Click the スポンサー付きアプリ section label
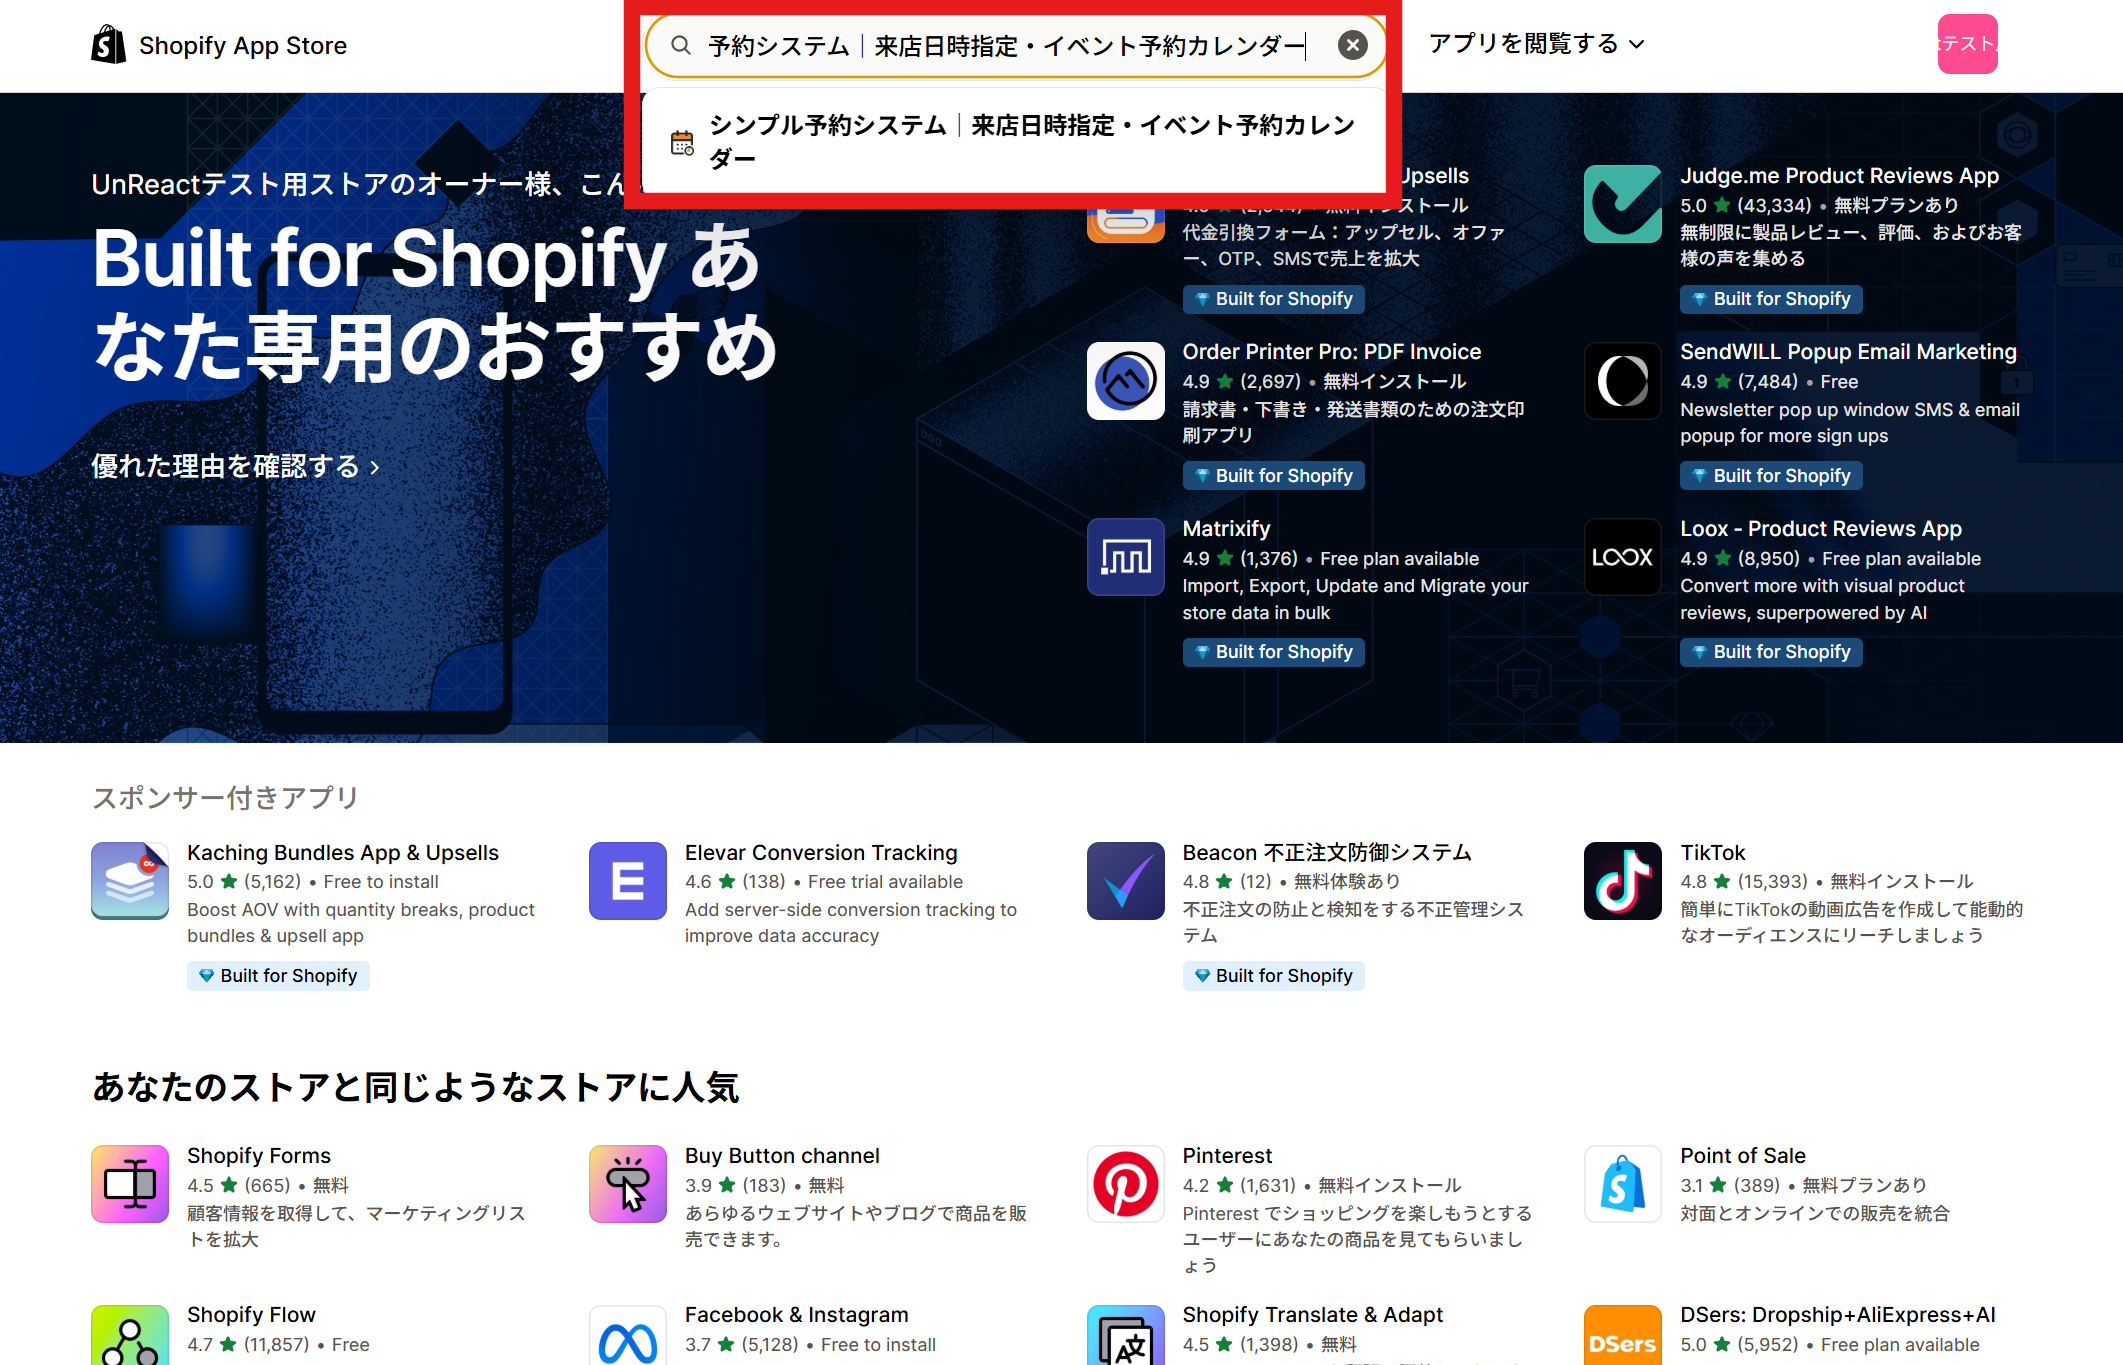The width and height of the screenshot is (2123, 1365). pyautogui.click(x=225, y=798)
